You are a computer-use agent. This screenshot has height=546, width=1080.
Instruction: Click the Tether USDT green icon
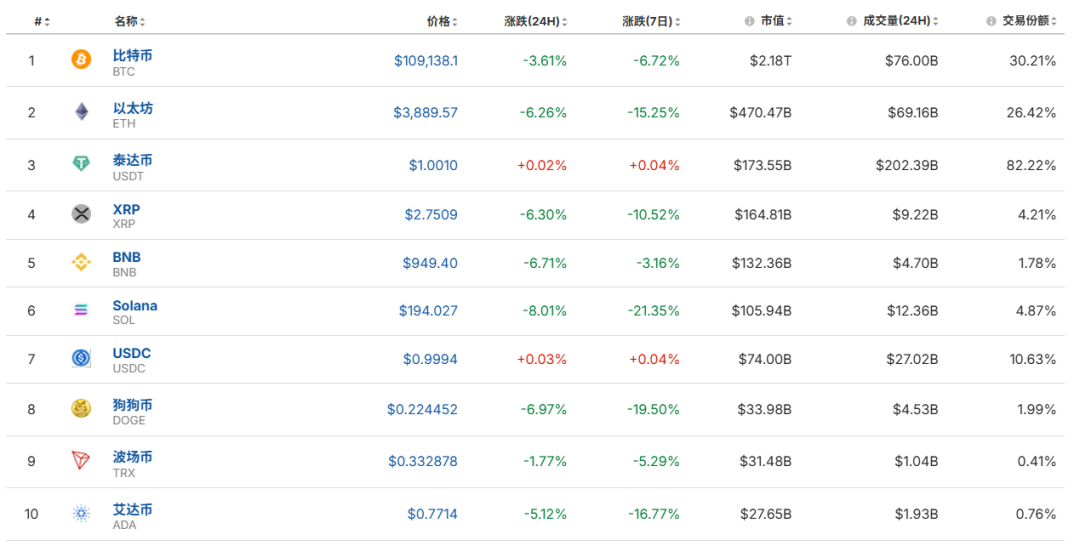[81, 164]
